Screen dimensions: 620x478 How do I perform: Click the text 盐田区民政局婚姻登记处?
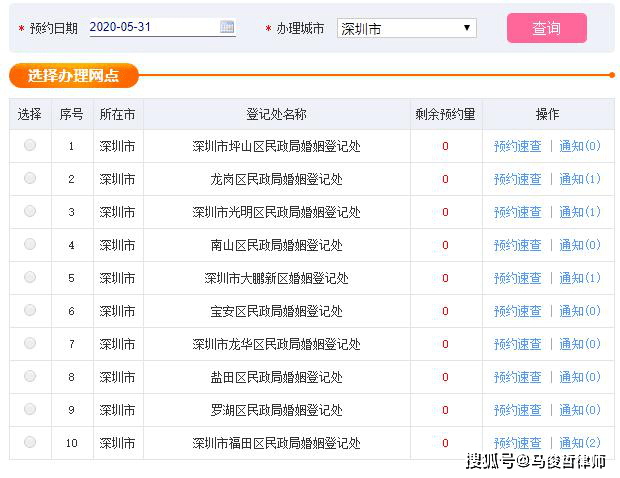276,377
